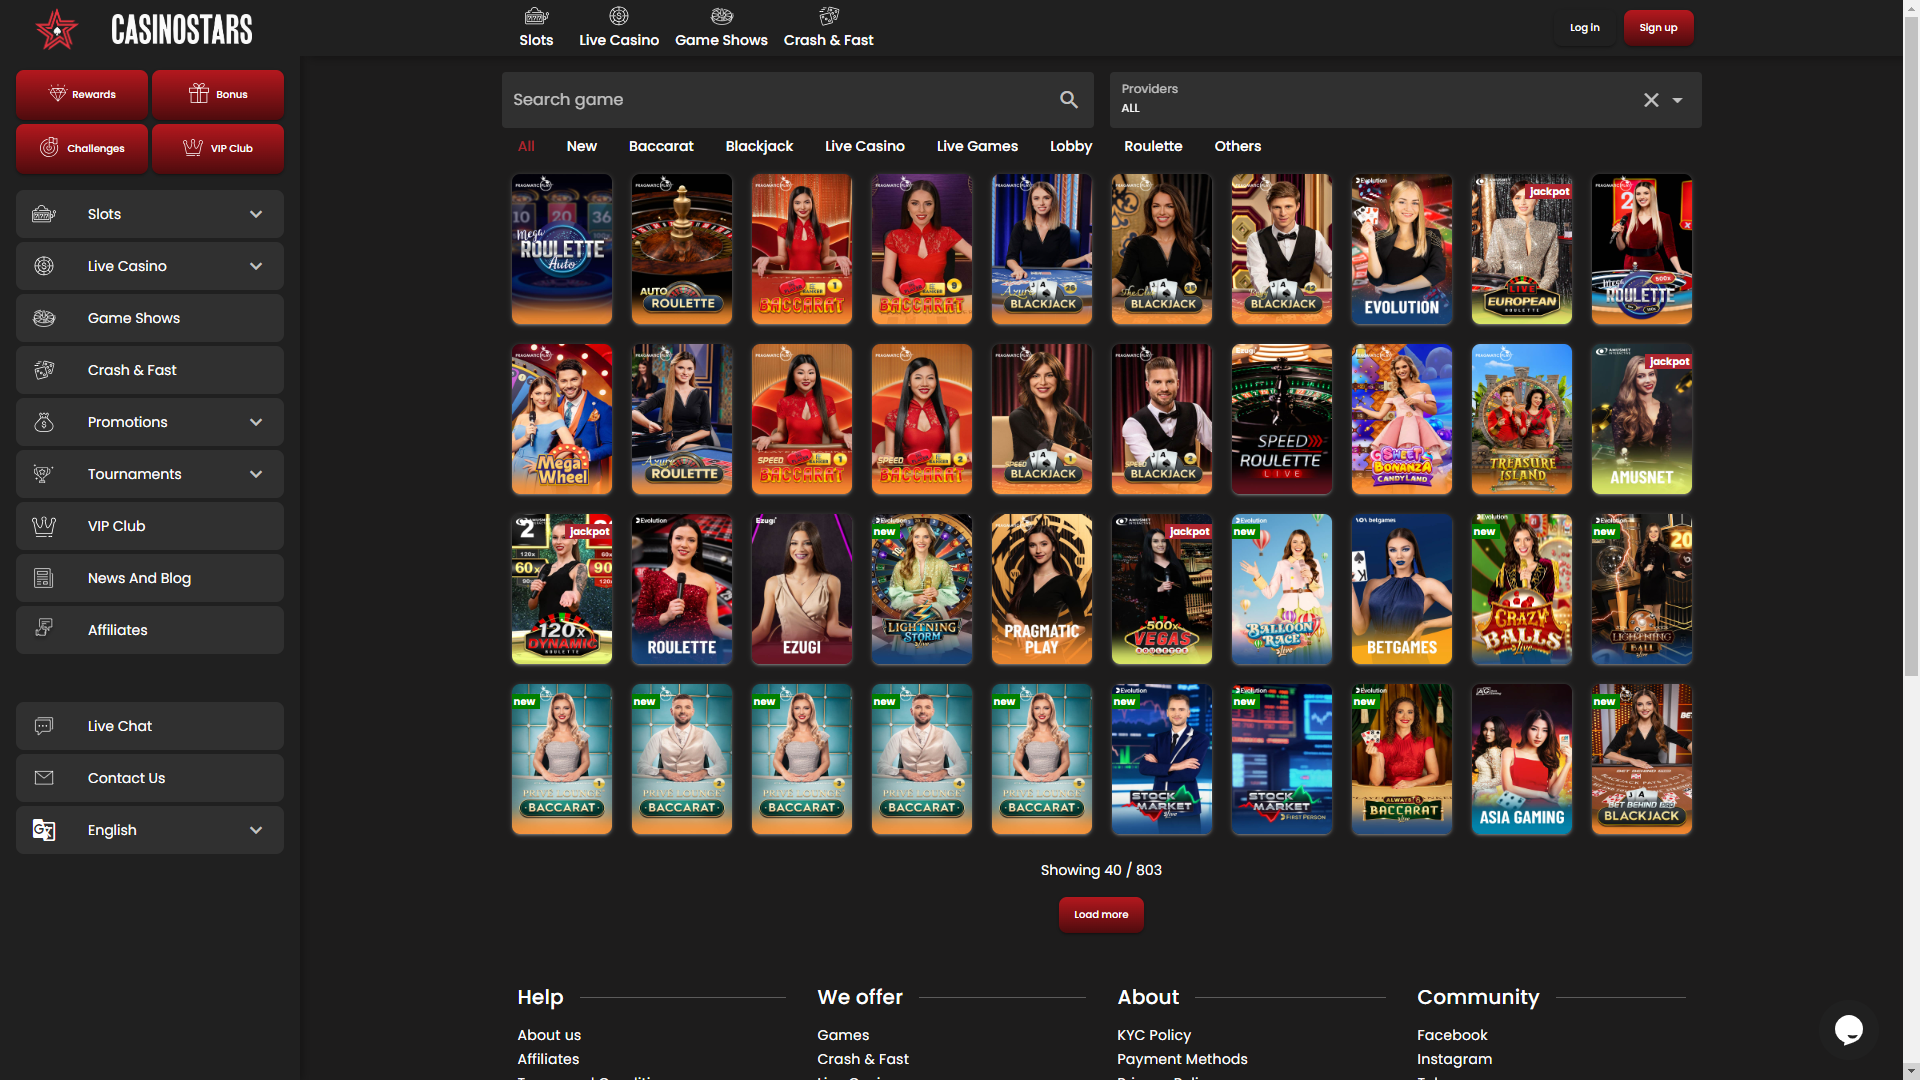Clear the Providers filter with X icon

point(1651,100)
